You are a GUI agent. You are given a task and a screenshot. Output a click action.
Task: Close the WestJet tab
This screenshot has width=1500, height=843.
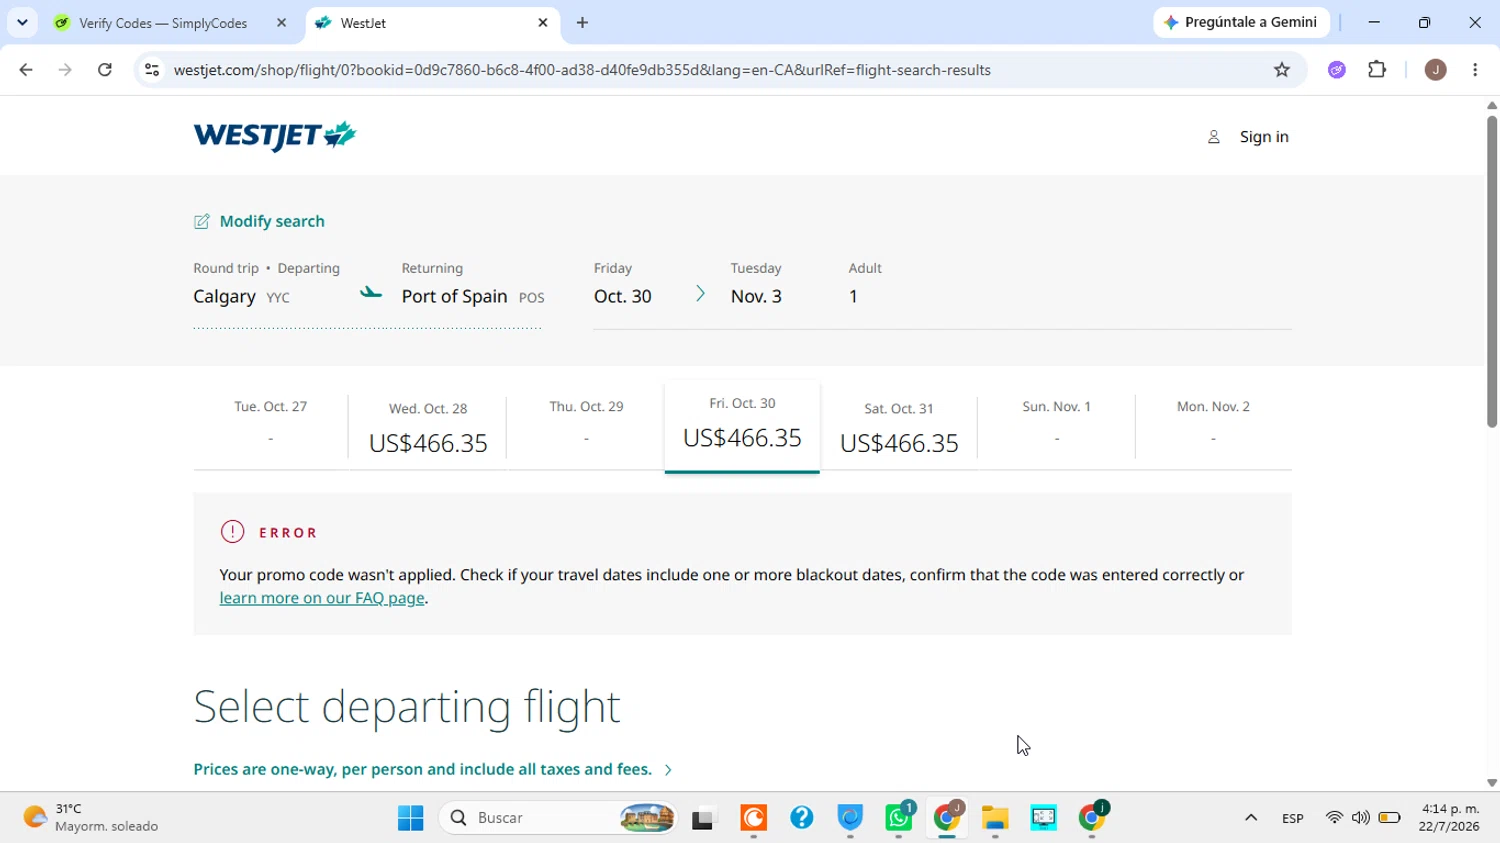click(543, 22)
